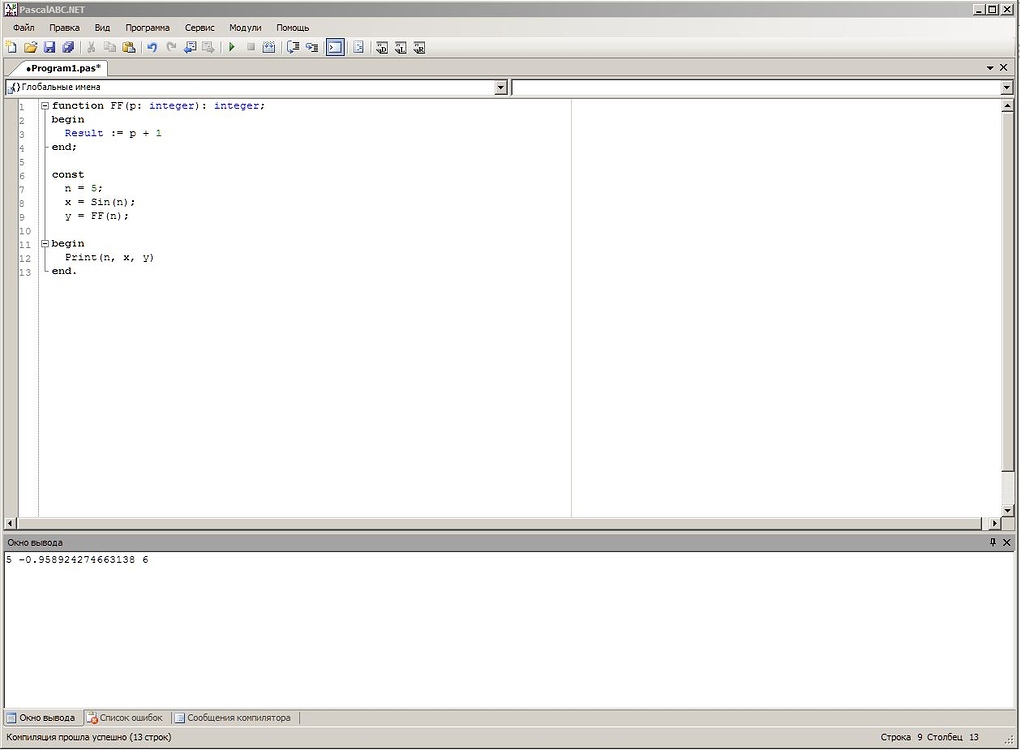Viewport: 1020px width, 750px height.
Task: Pin the output window panel
Action: [992, 542]
